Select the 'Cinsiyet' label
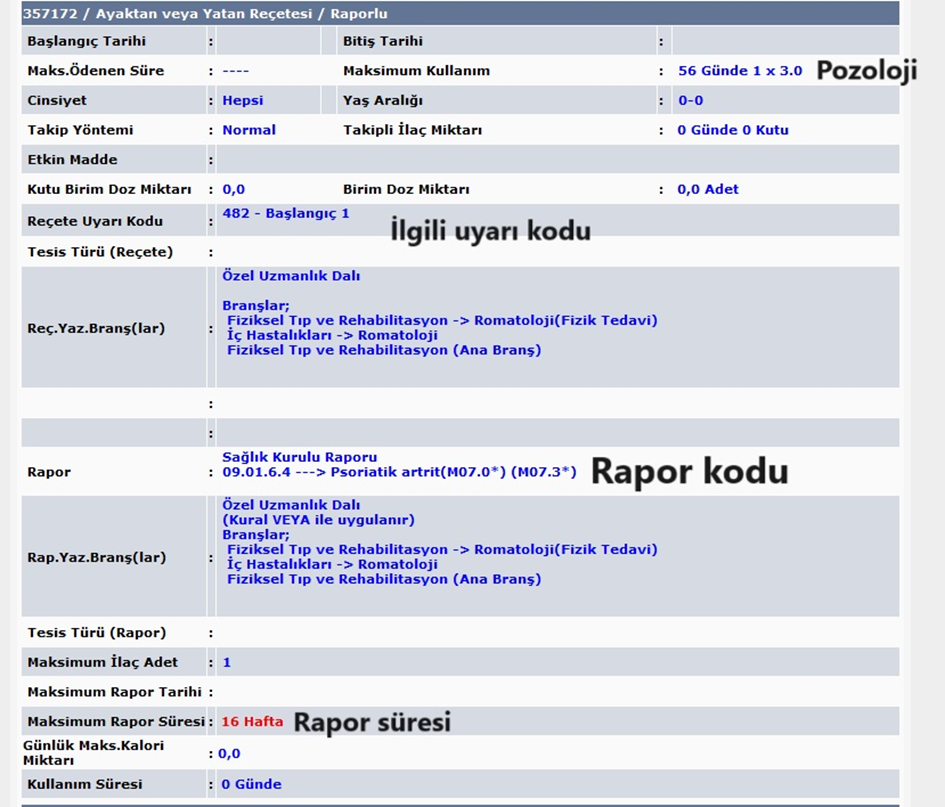 (x=57, y=100)
